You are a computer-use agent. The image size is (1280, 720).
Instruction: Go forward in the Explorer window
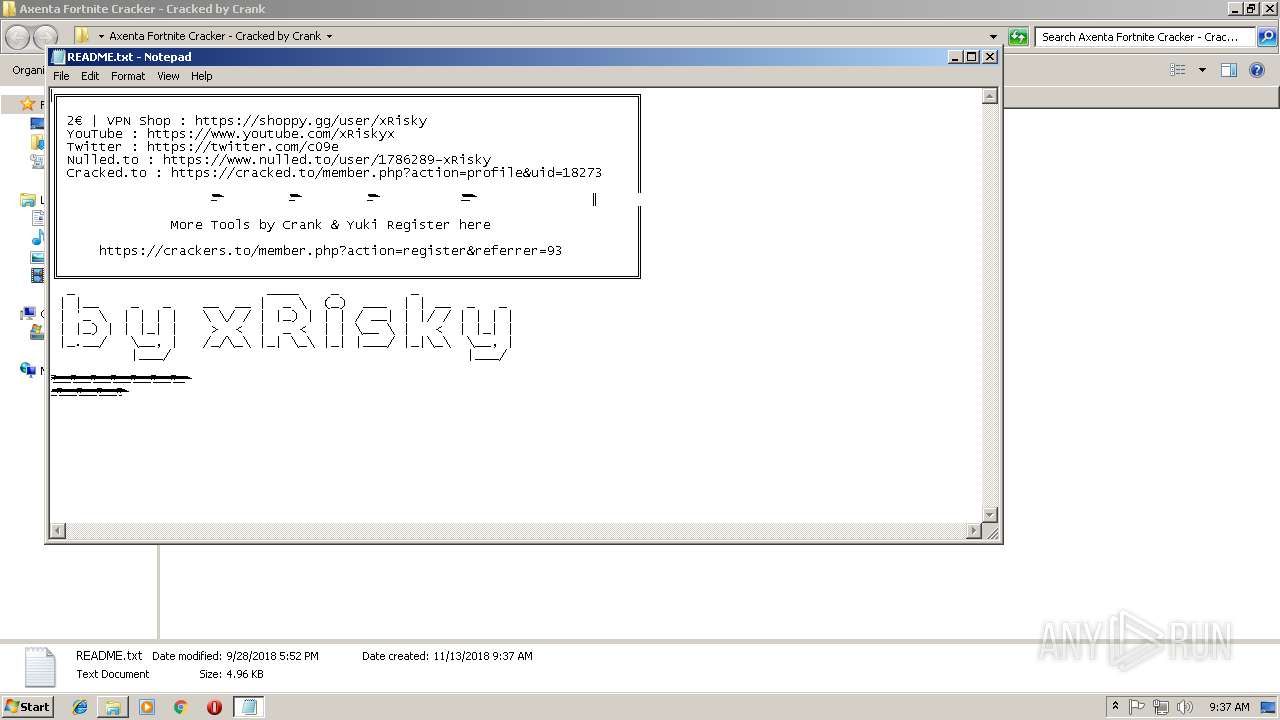[45, 37]
